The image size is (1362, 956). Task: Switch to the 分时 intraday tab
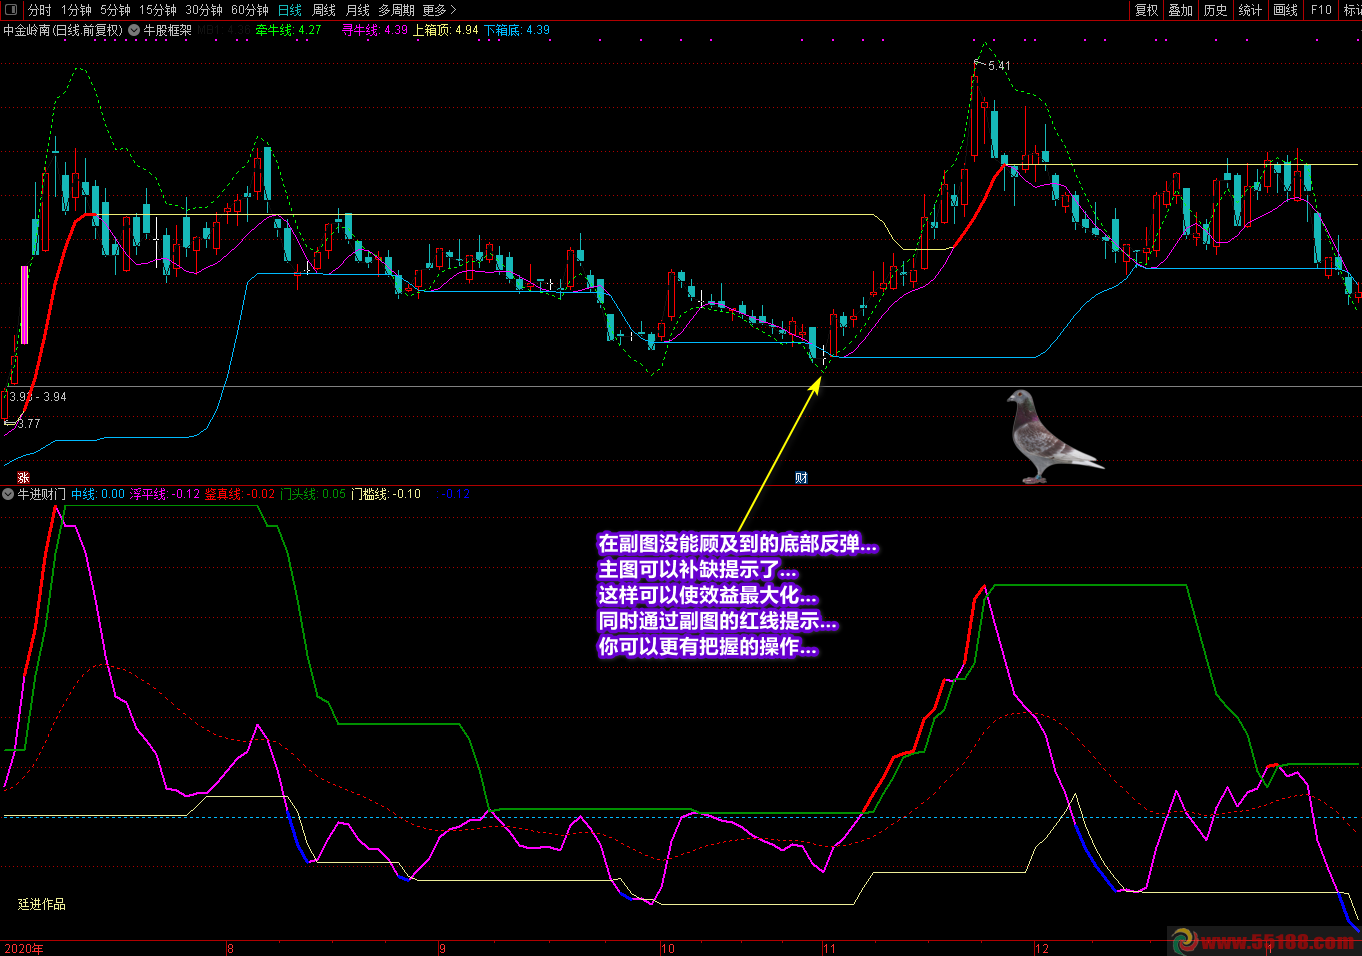(39, 10)
